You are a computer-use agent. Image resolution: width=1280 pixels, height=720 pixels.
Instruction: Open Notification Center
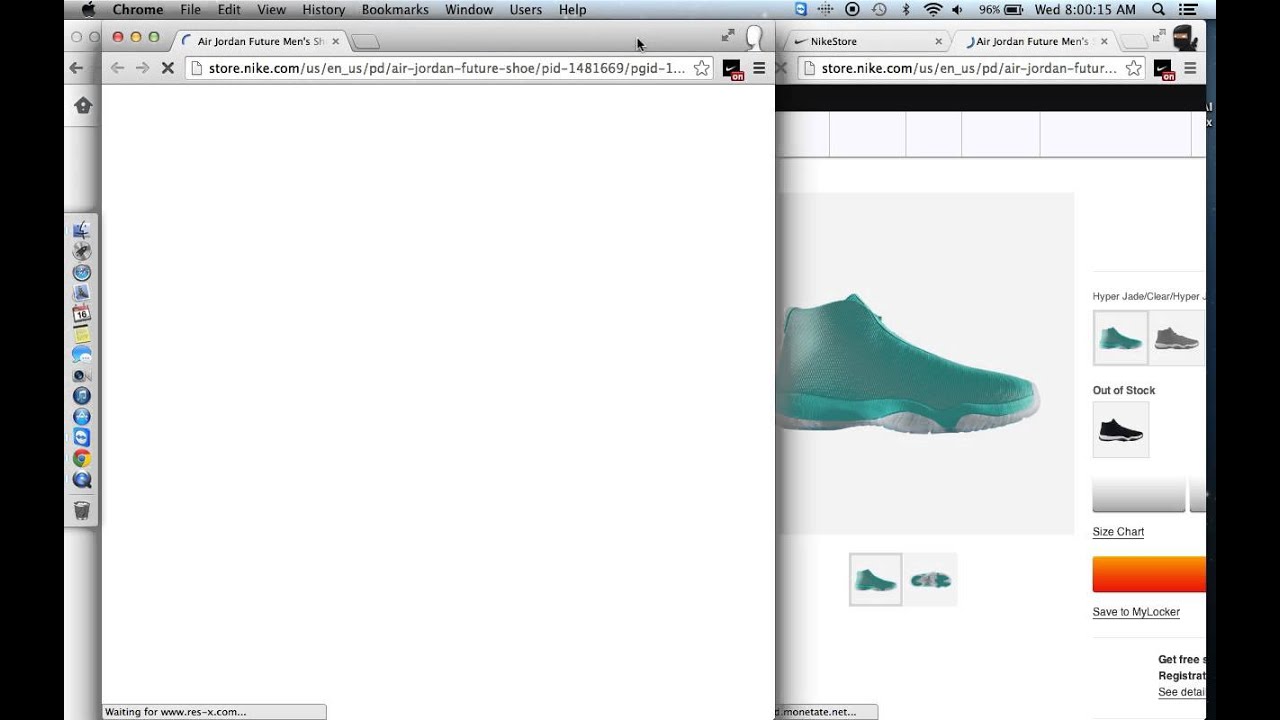(1187, 9)
